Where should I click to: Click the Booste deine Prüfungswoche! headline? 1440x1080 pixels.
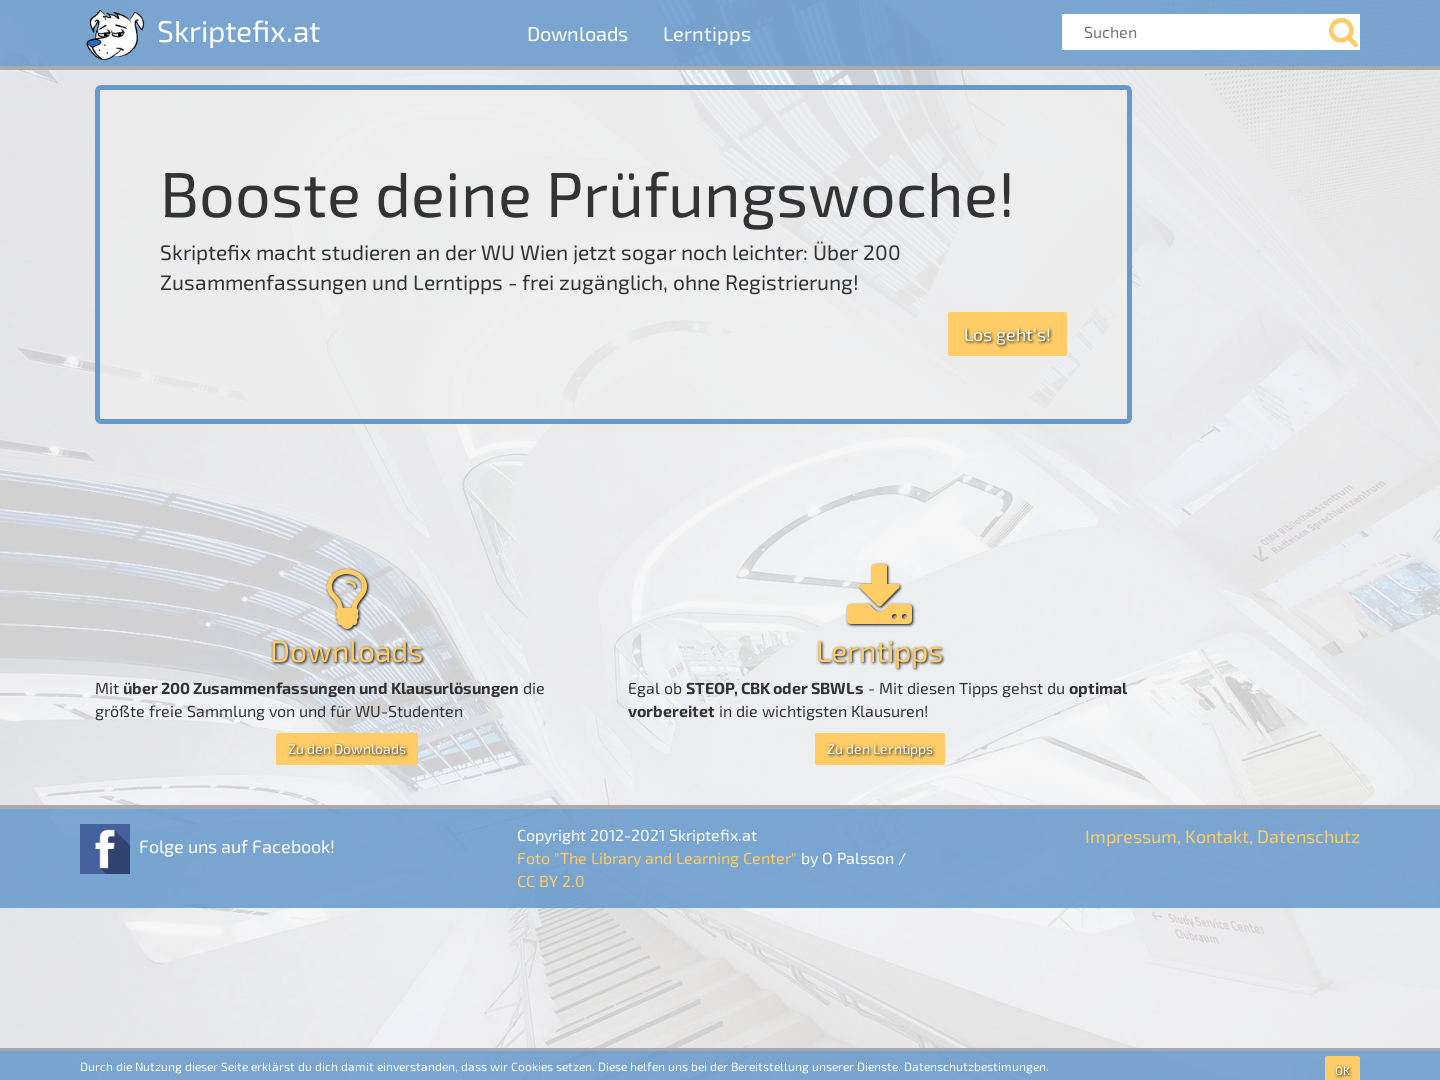[587, 194]
